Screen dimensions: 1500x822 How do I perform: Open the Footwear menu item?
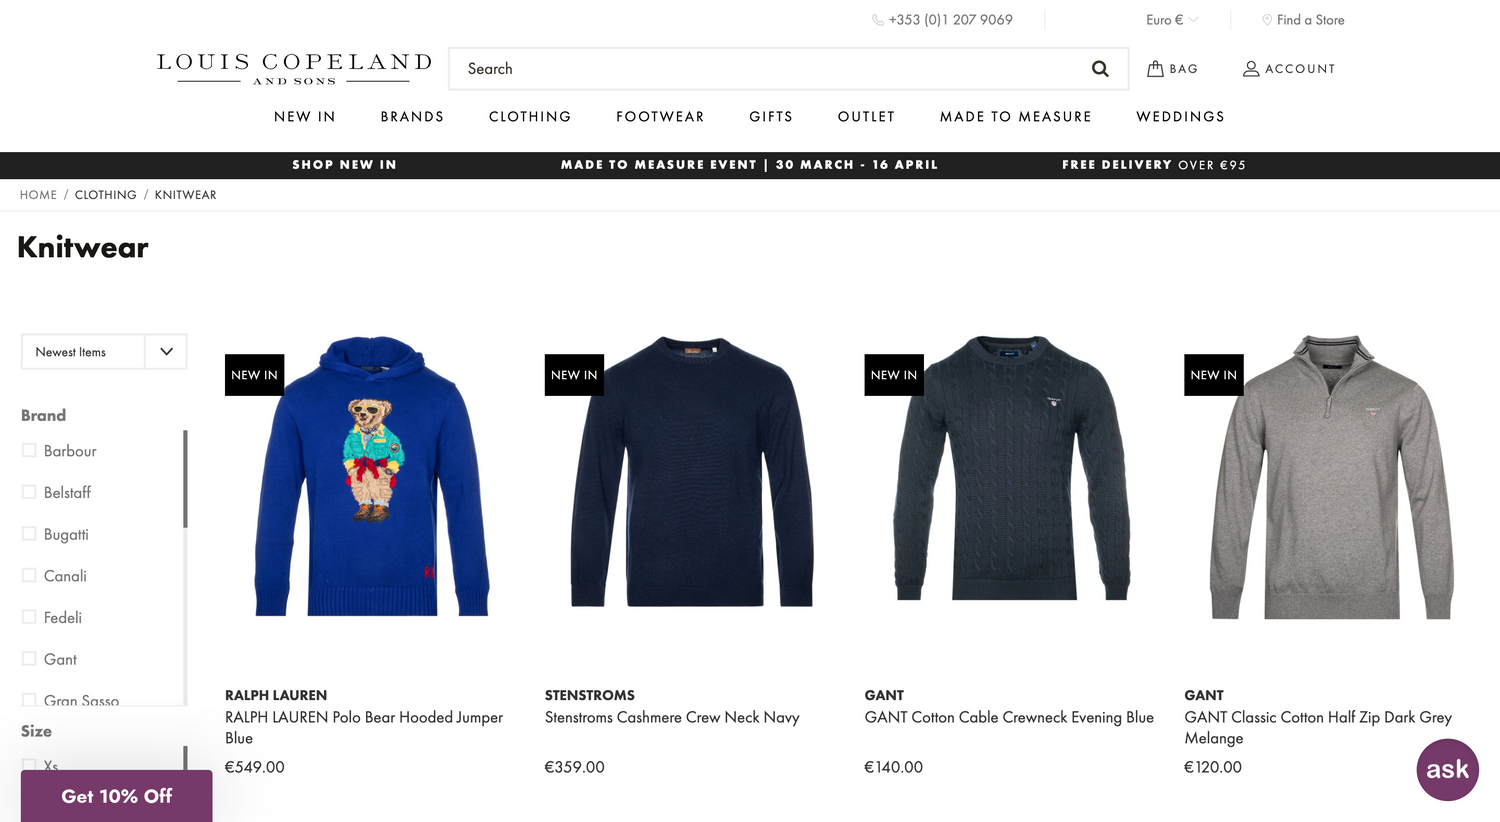[x=660, y=117]
